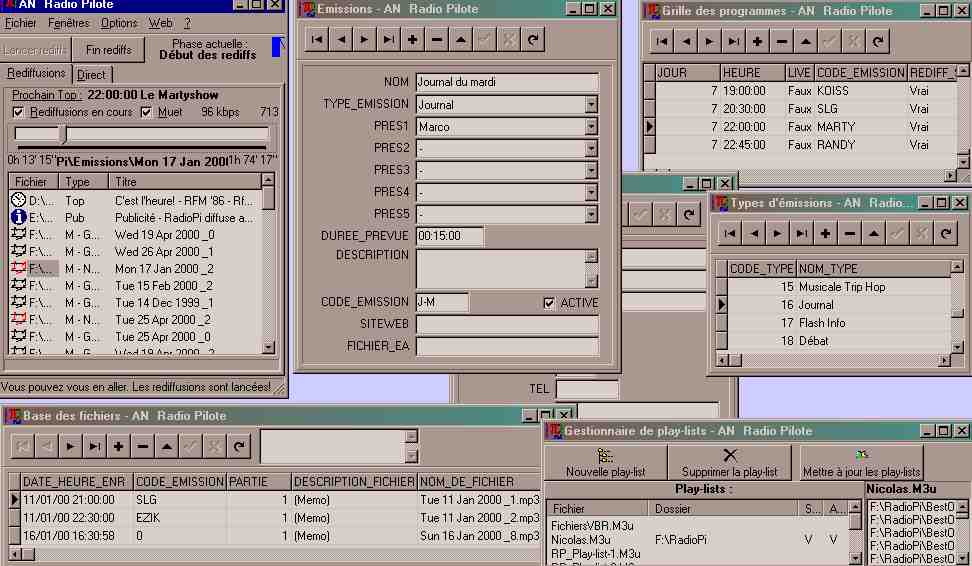Go to first record in Grille des programmes
972x566 pixels.
(x=661, y=42)
